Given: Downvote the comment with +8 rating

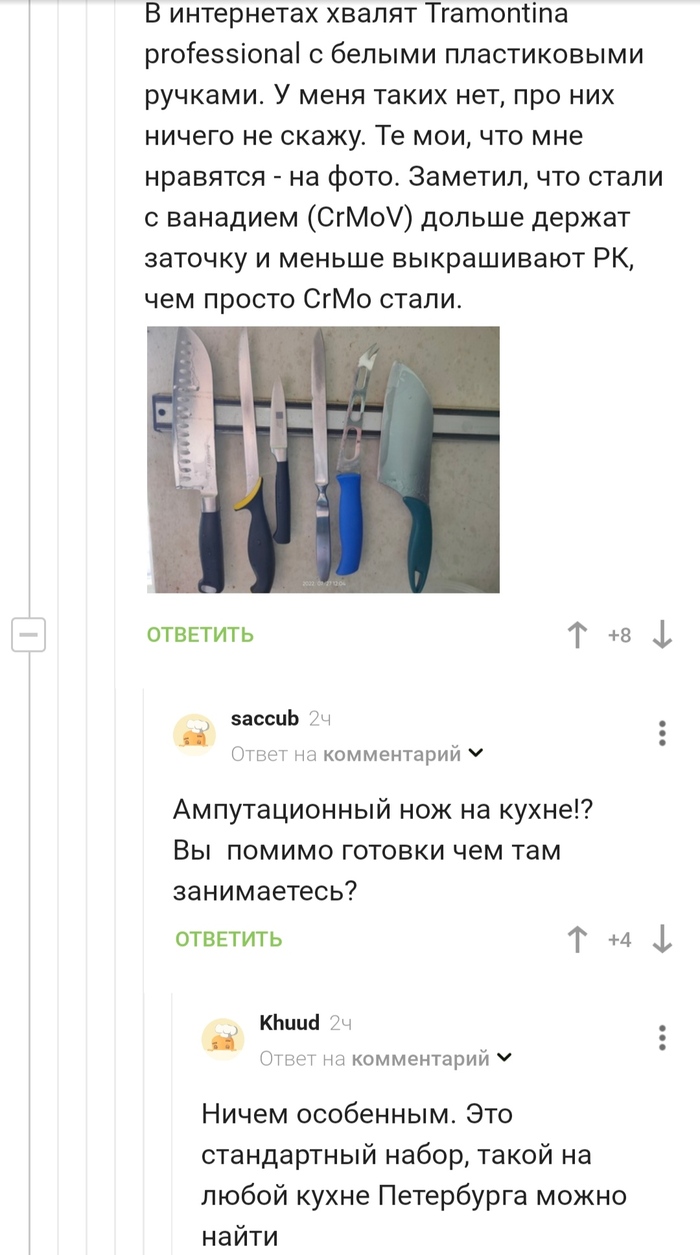Looking at the screenshot, I should (661, 635).
